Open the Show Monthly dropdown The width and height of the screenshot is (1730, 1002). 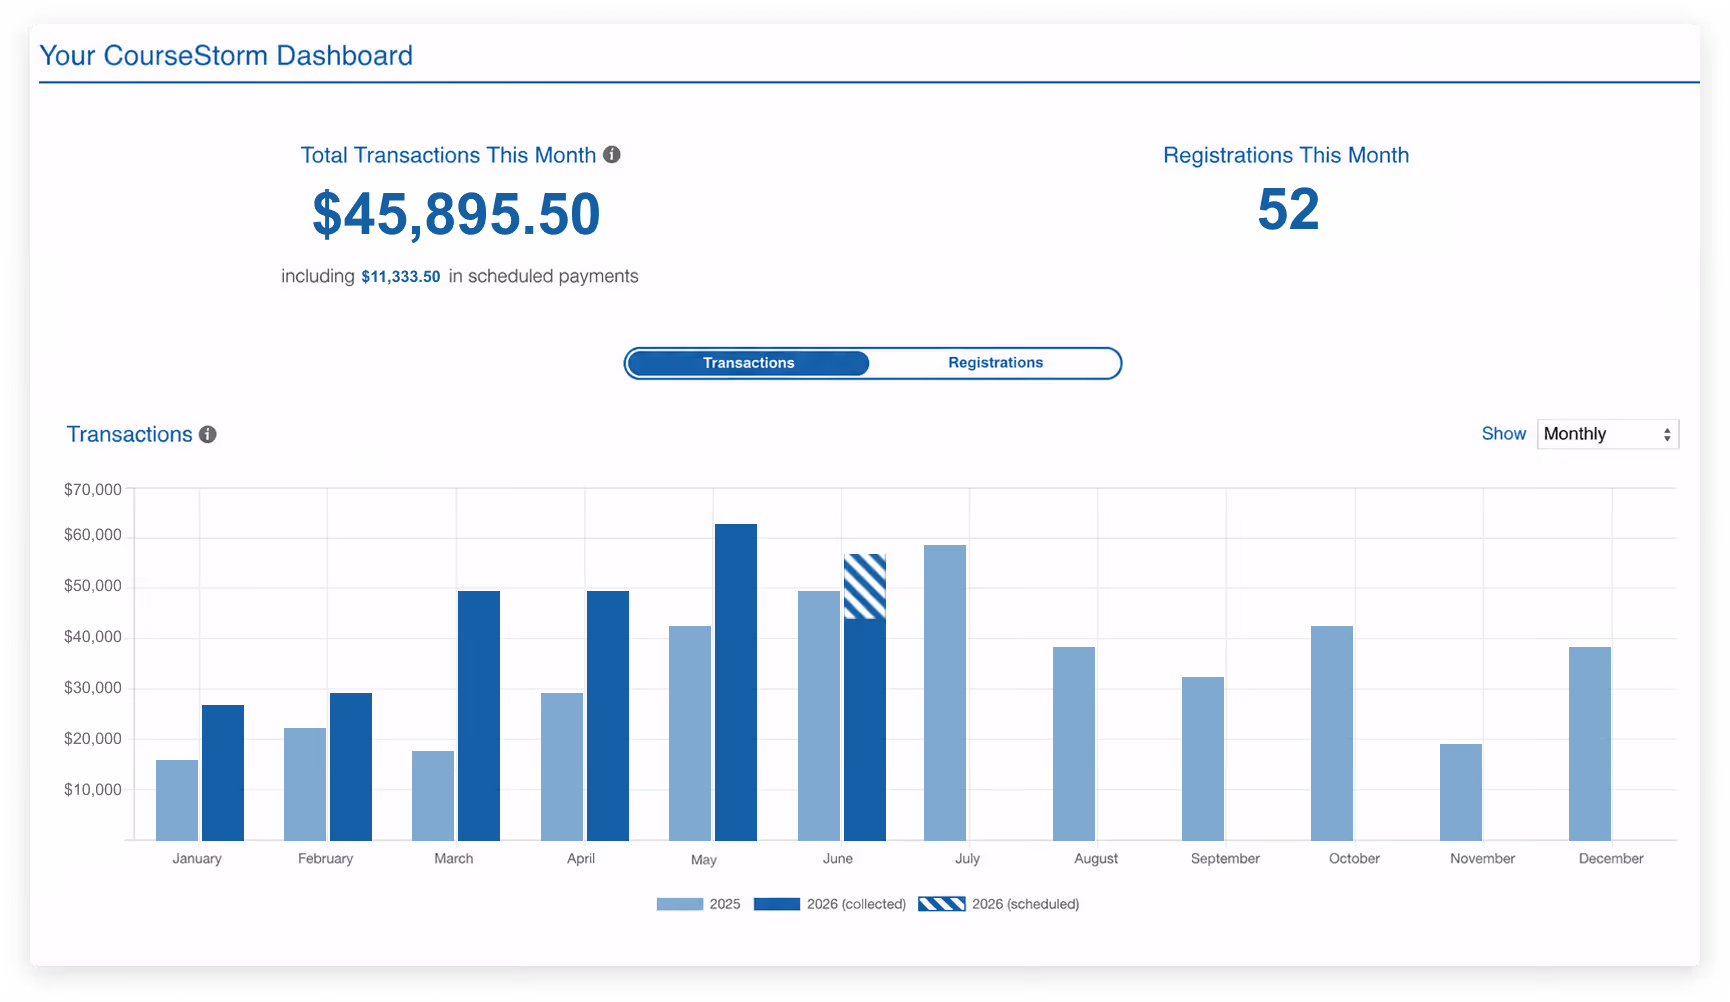tap(1607, 434)
